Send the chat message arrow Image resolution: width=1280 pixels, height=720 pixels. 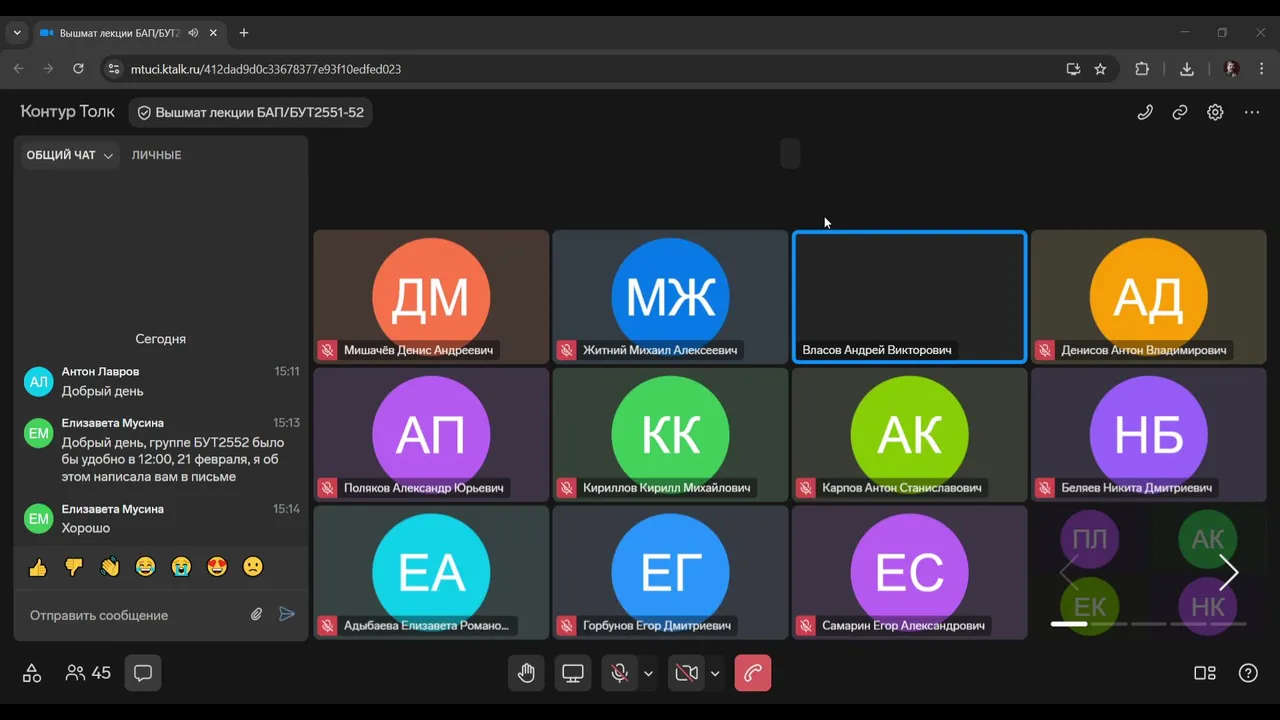coord(287,614)
